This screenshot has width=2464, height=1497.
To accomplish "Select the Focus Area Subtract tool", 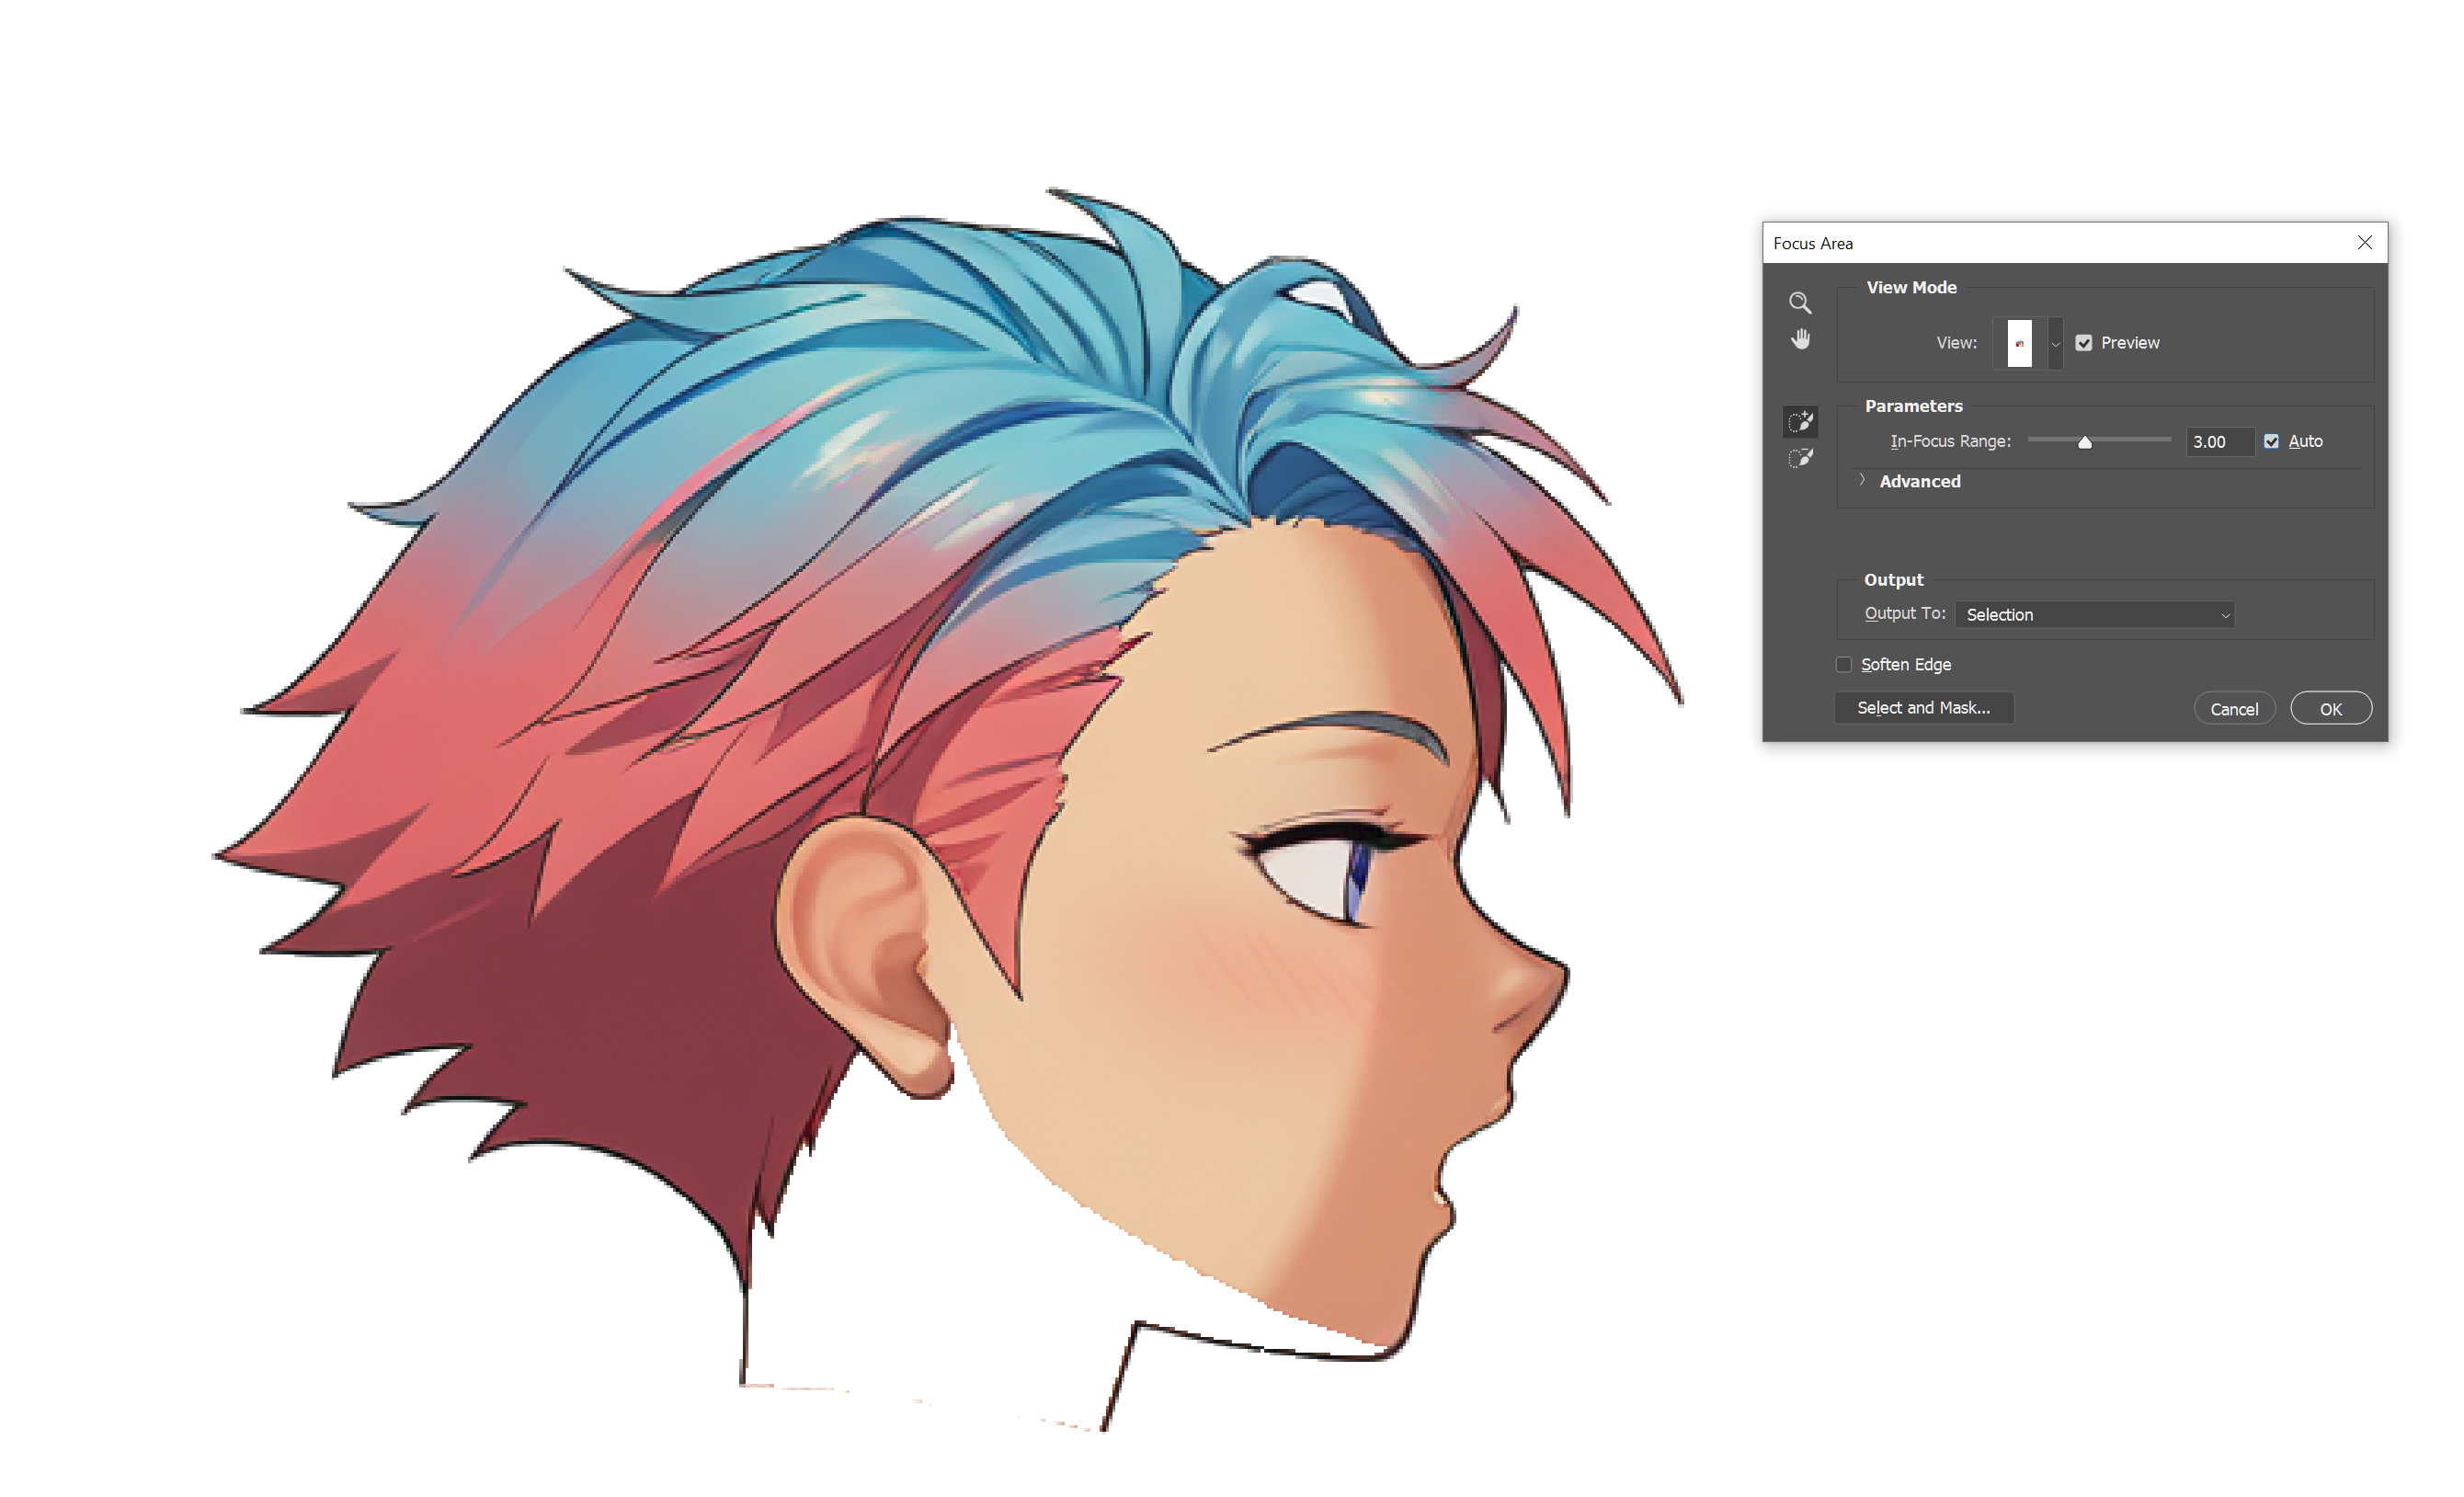I will [x=1800, y=459].
